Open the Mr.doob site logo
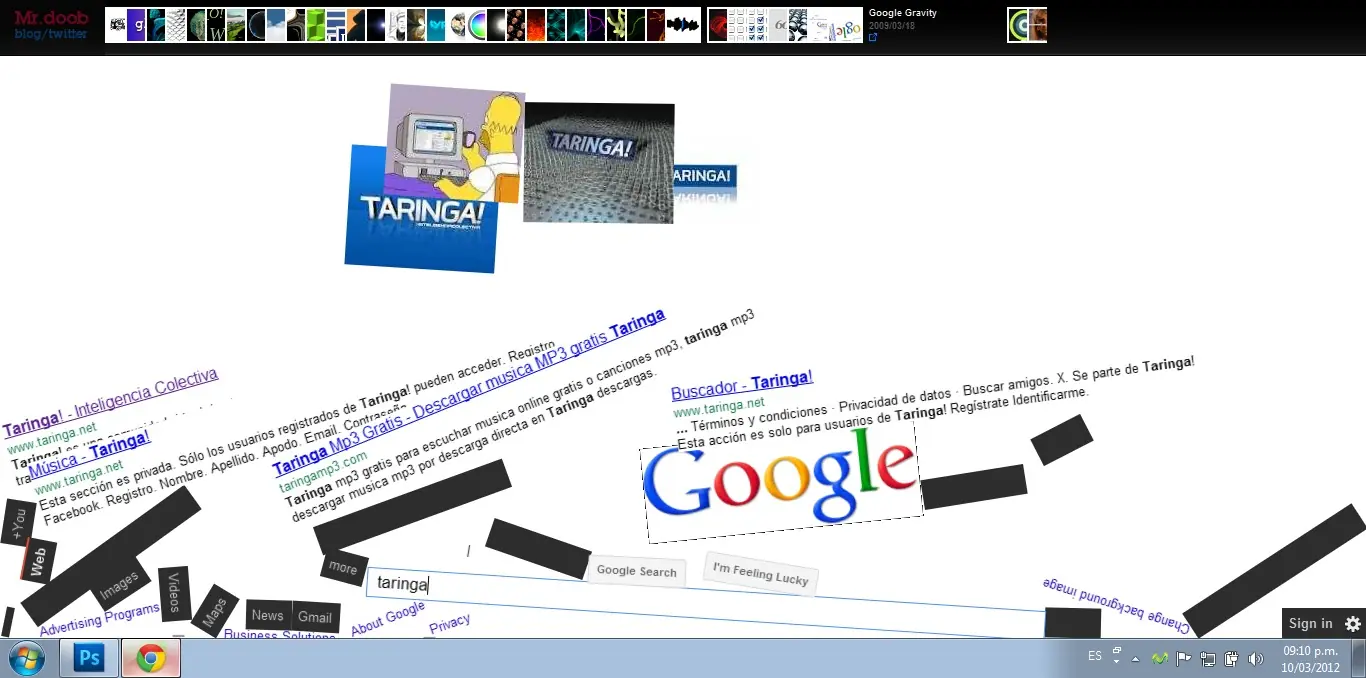This screenshot has height=678, width=1366. click(51, 17)
